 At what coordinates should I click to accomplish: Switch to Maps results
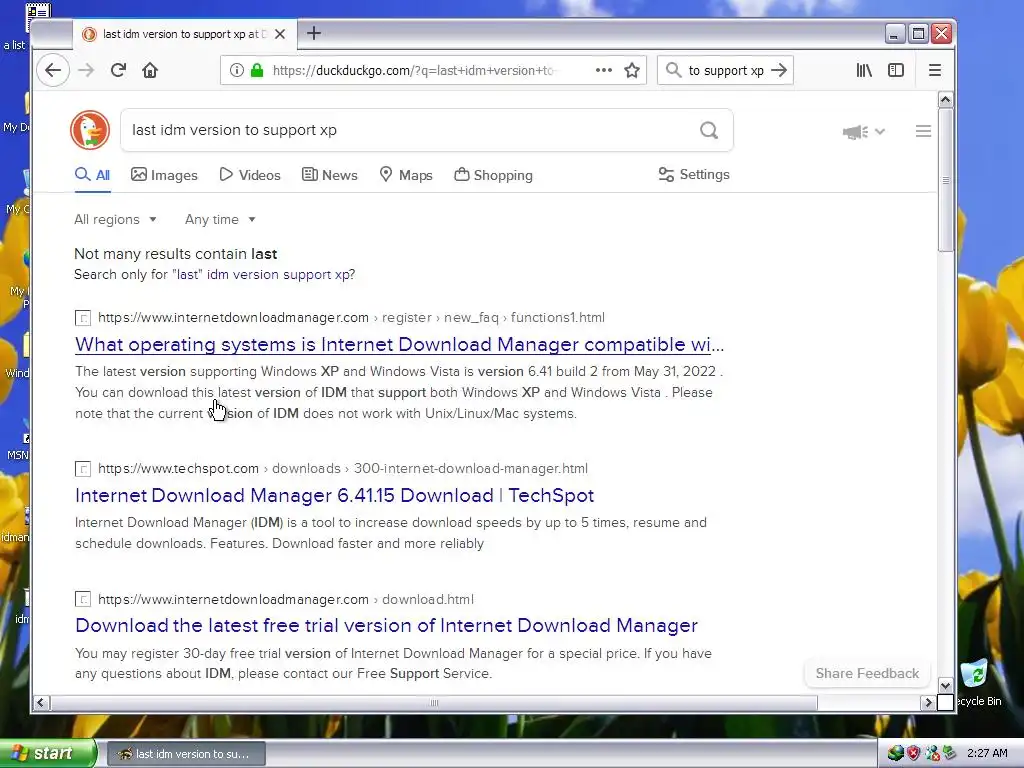coord(406,175)
